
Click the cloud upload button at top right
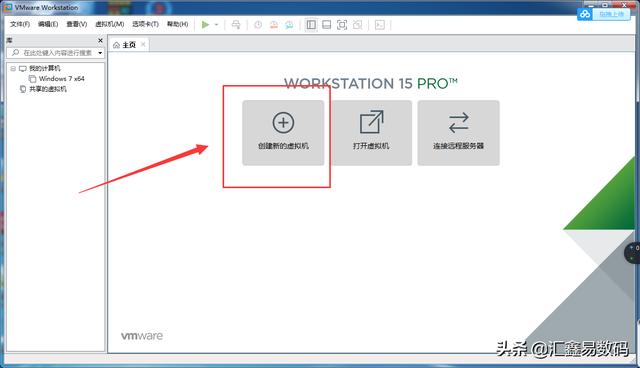click(604, 14)
